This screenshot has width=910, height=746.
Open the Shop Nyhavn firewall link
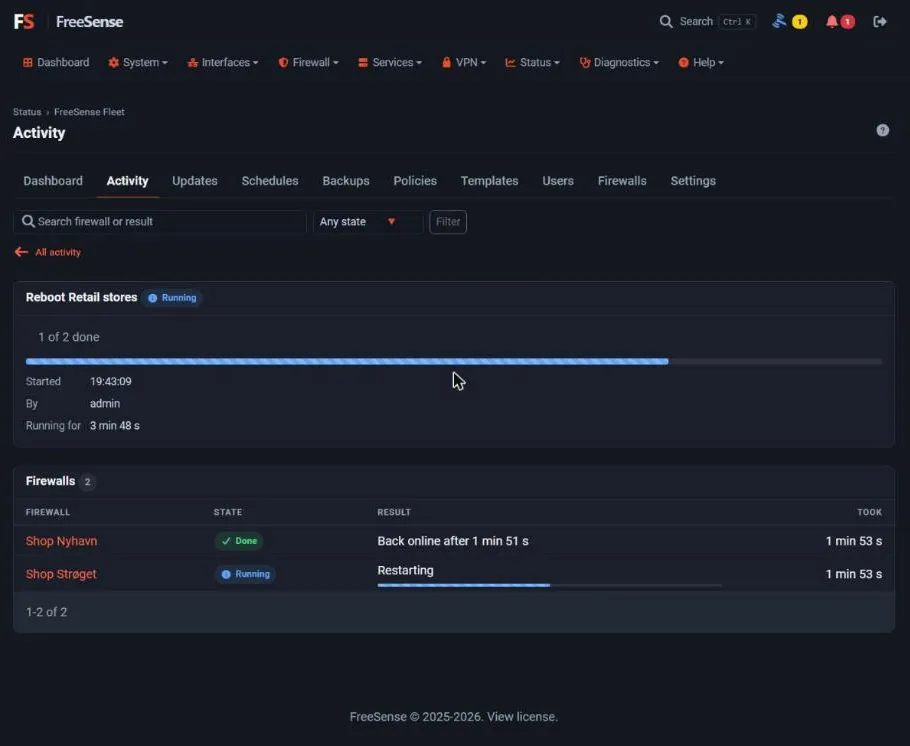62,541
